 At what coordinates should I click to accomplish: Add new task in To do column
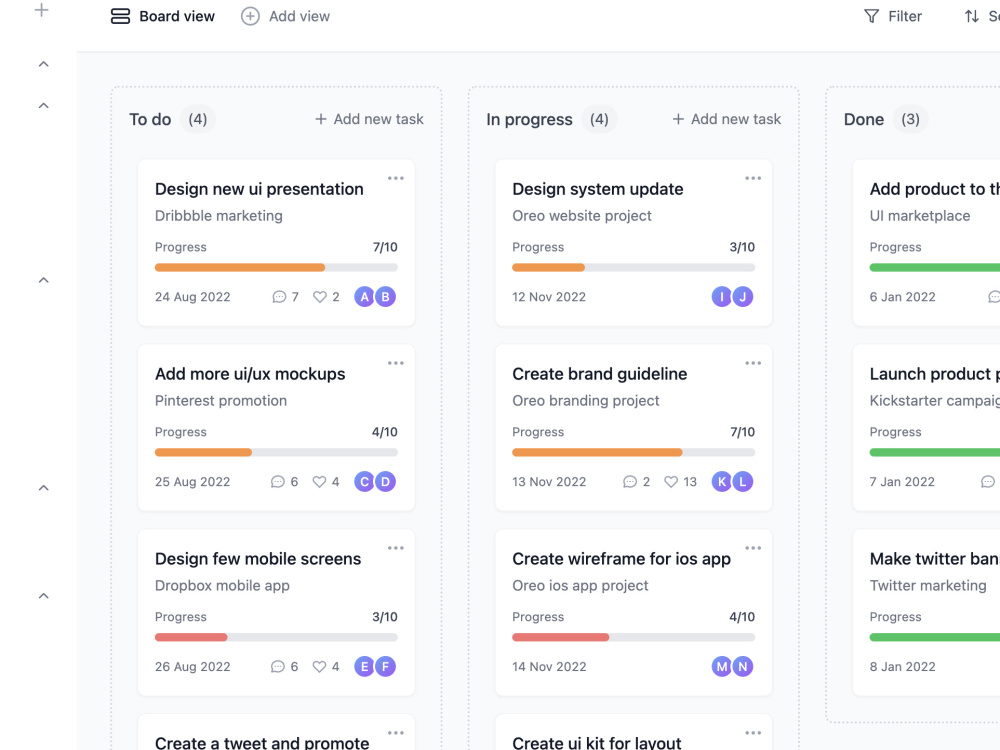click(369, 119)
